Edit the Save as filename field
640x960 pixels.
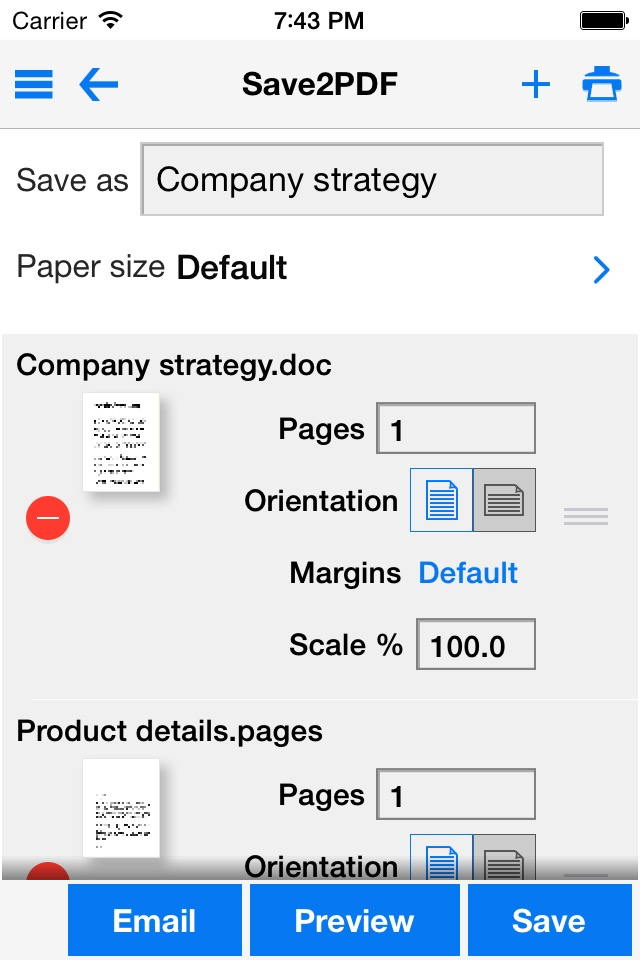point(372,180)
